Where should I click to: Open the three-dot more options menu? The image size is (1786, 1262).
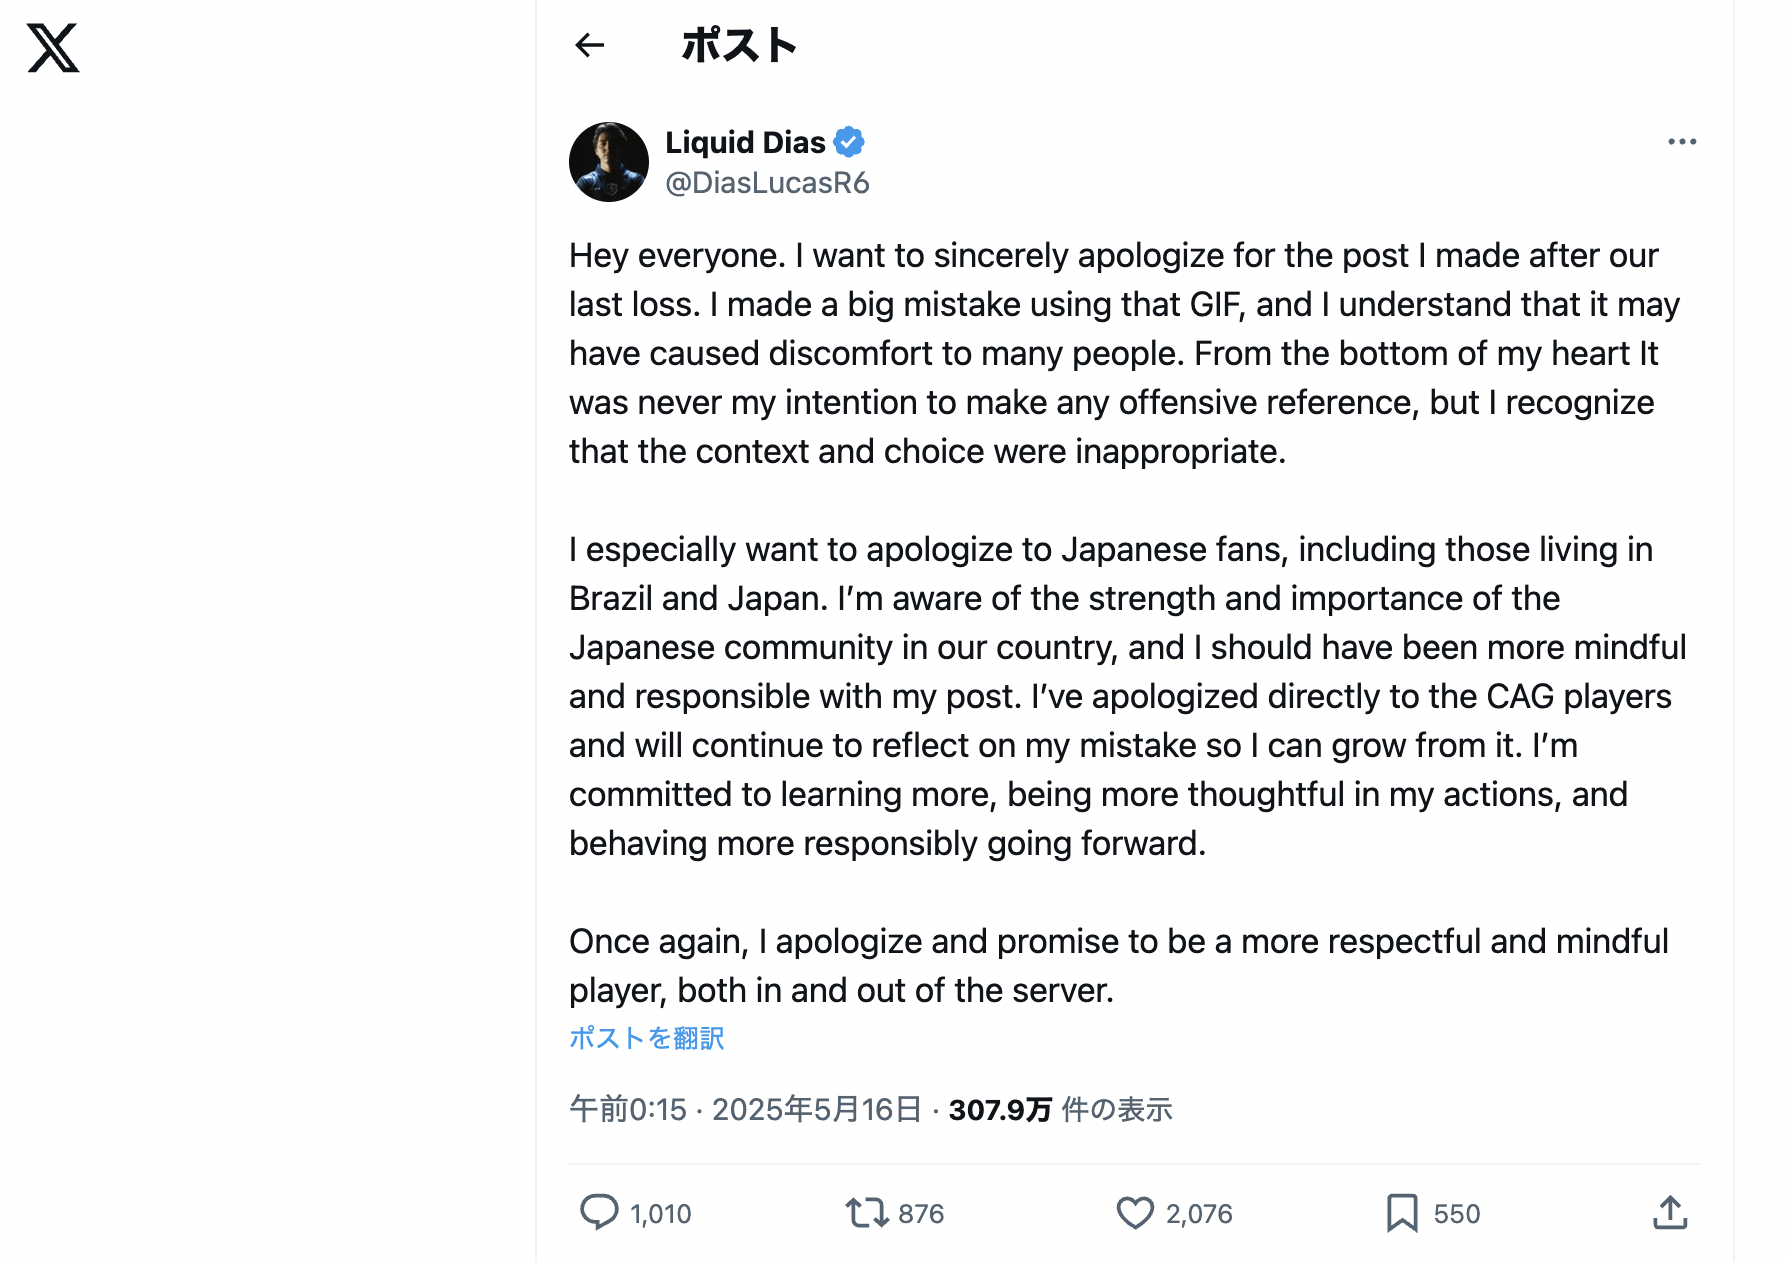tap(1682, 142)
